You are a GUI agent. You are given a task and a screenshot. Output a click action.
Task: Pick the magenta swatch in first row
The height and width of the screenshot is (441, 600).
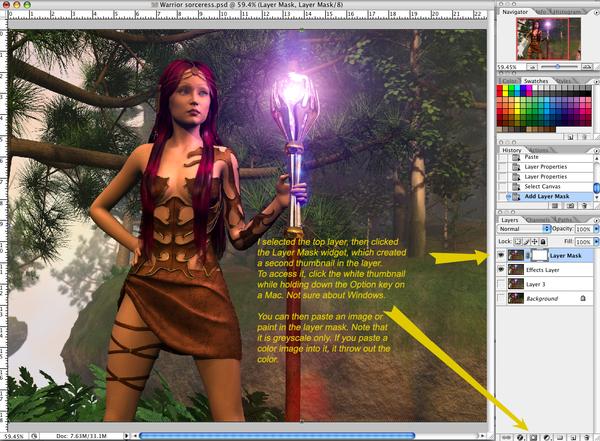528,88
